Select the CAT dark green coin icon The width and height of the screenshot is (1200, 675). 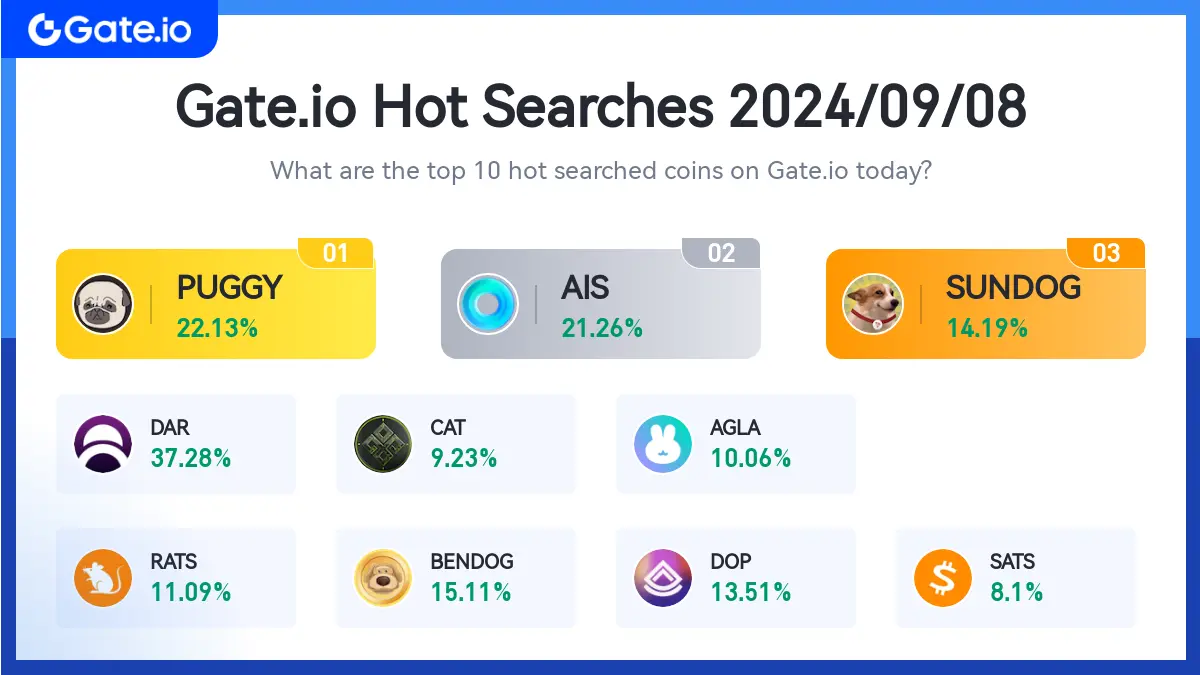[x=383, y=443]
